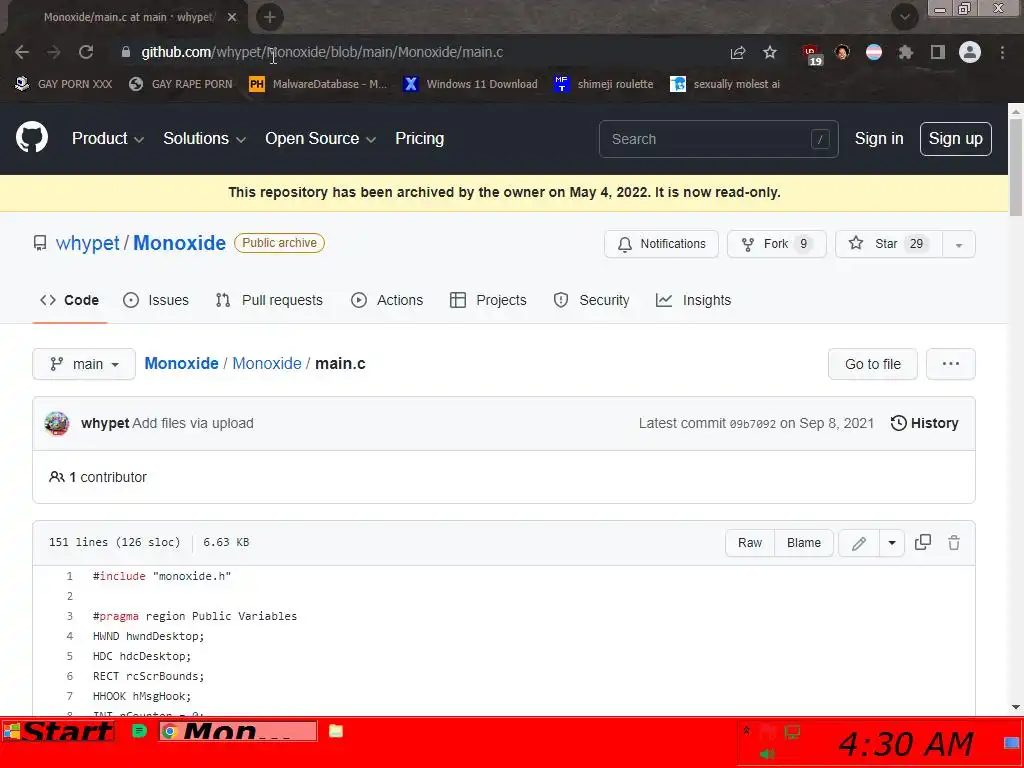Open Monoxide repository name link
The height and width of the screenshot is (768, 1024).
(x=180, y=243)
